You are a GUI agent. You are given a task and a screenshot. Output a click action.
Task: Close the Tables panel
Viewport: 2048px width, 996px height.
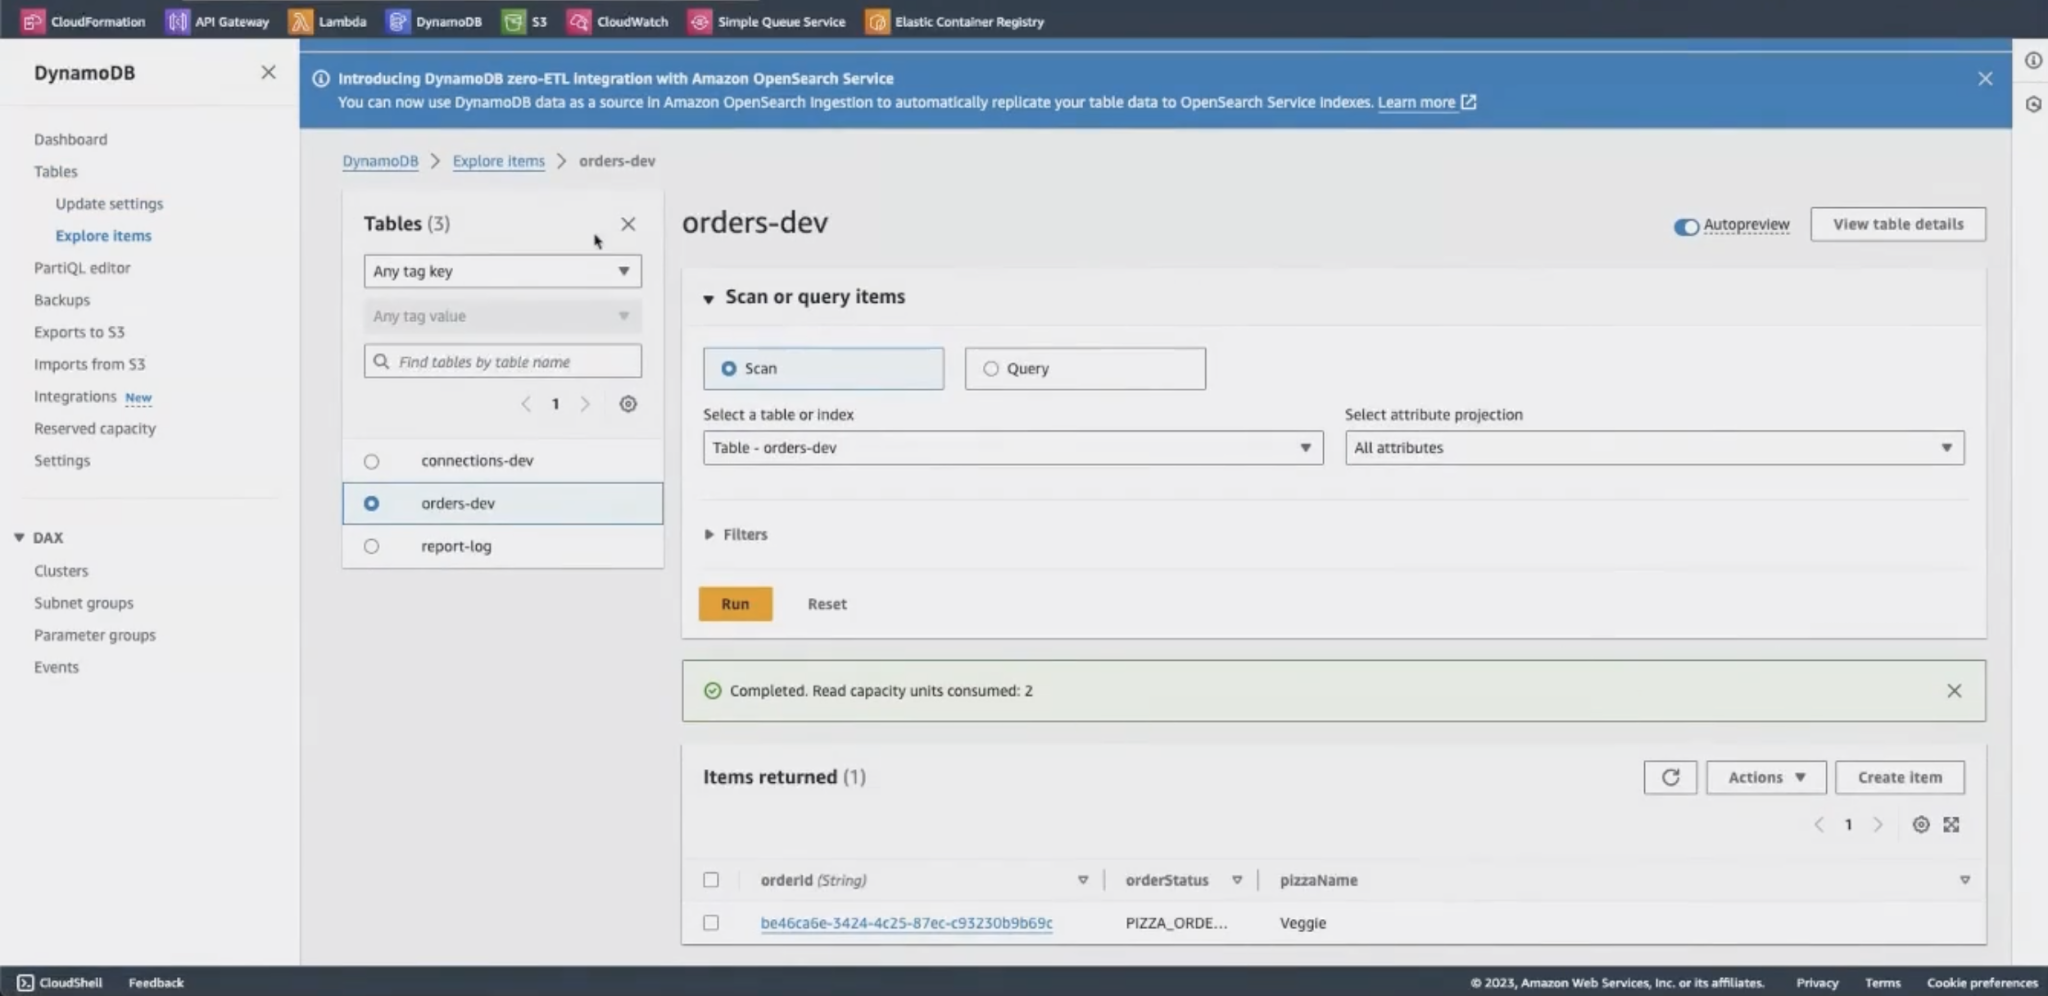coord(628,224)
